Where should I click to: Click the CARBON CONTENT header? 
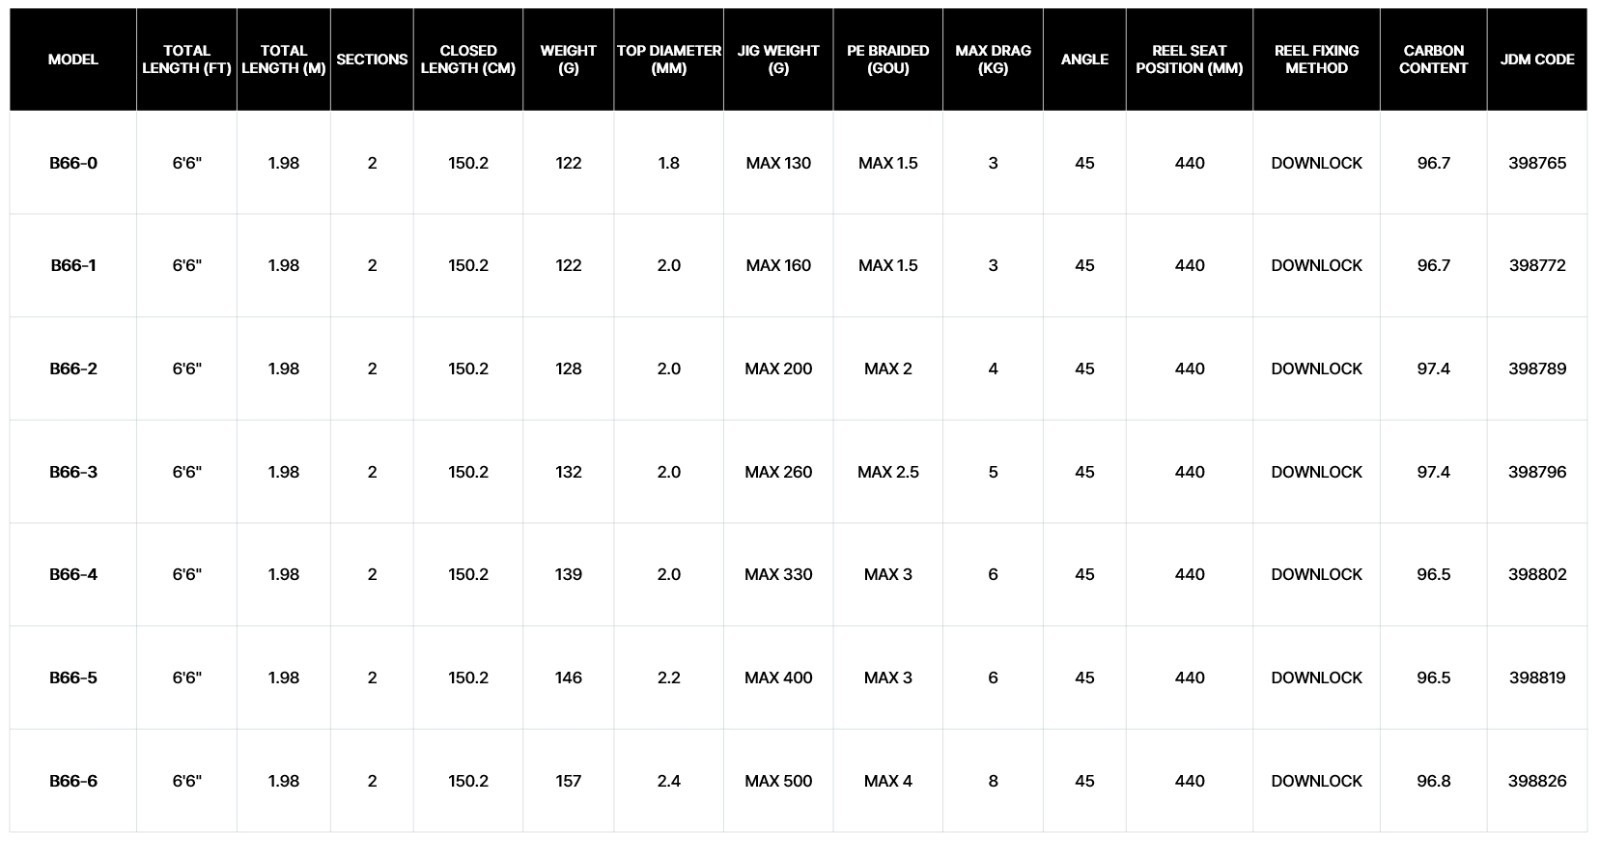[x=1433, y=59]
